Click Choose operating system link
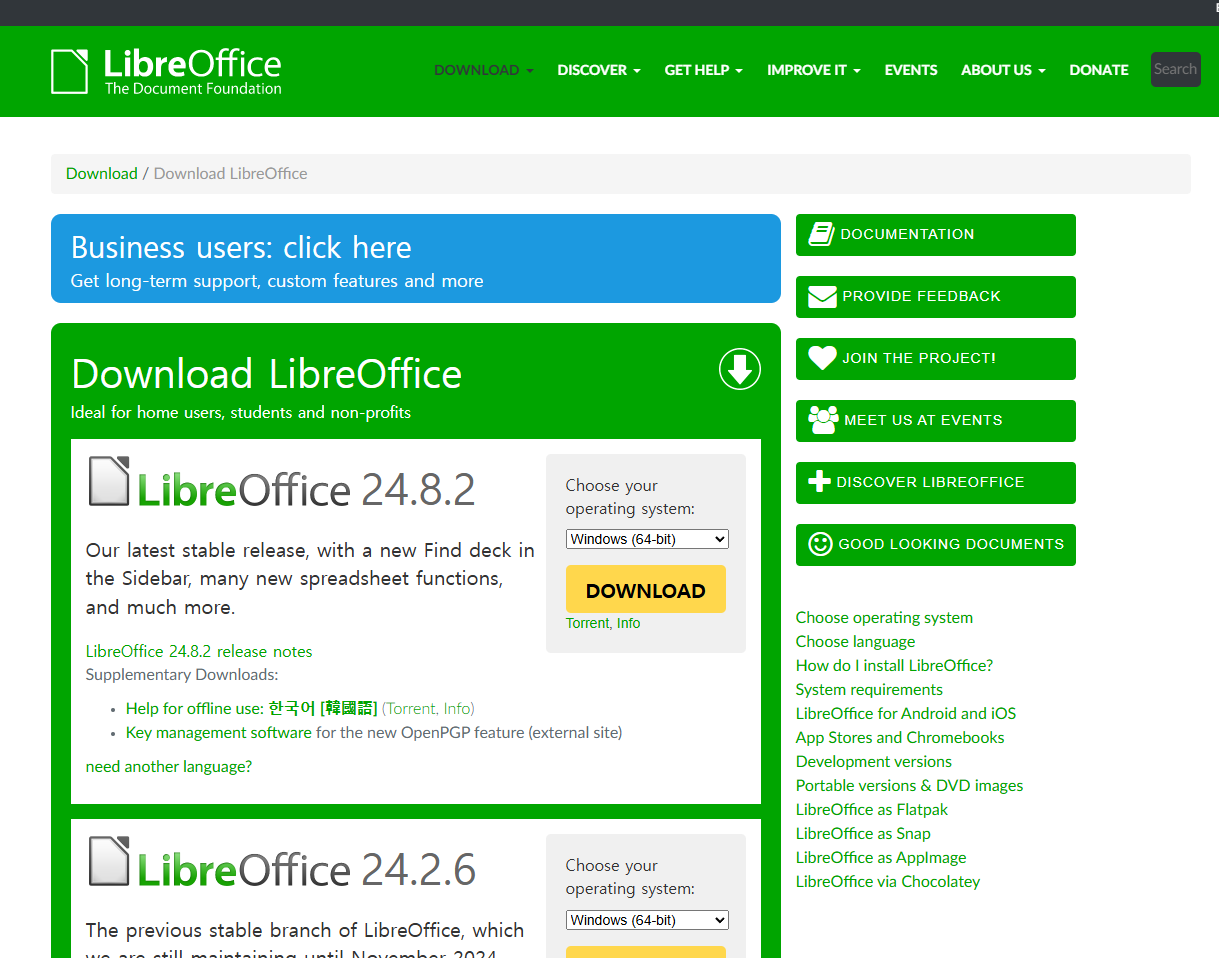Screen dimensions: 1219x958 point(884,617)
